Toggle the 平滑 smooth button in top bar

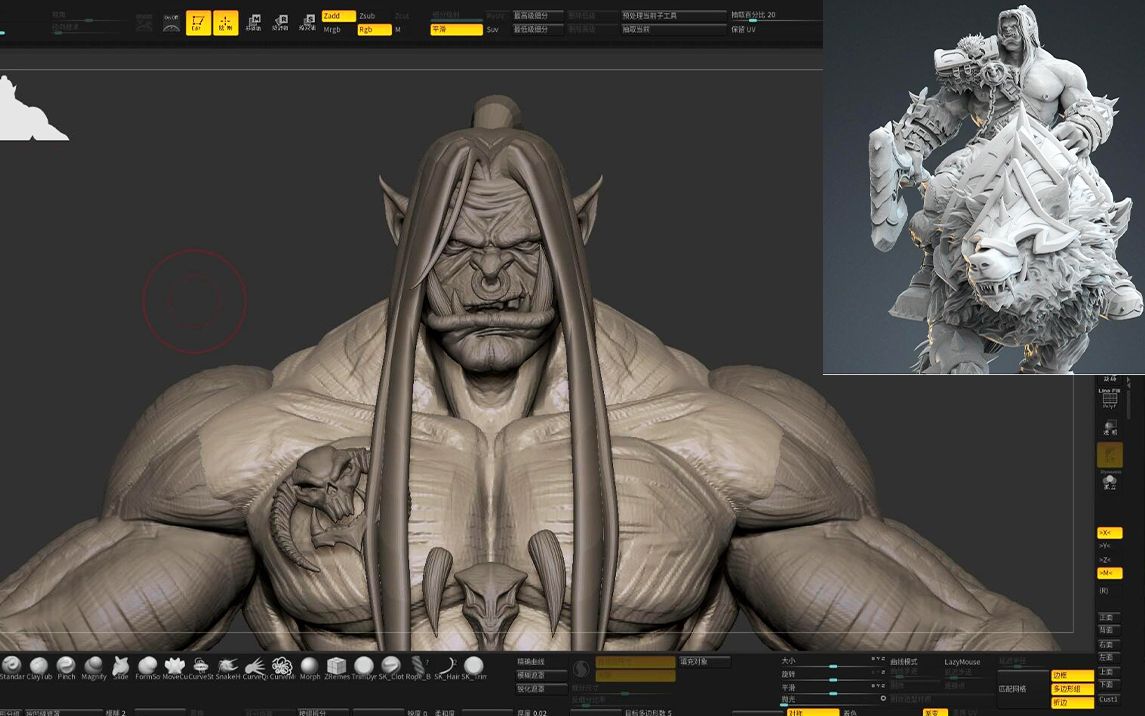pos(456,30)
